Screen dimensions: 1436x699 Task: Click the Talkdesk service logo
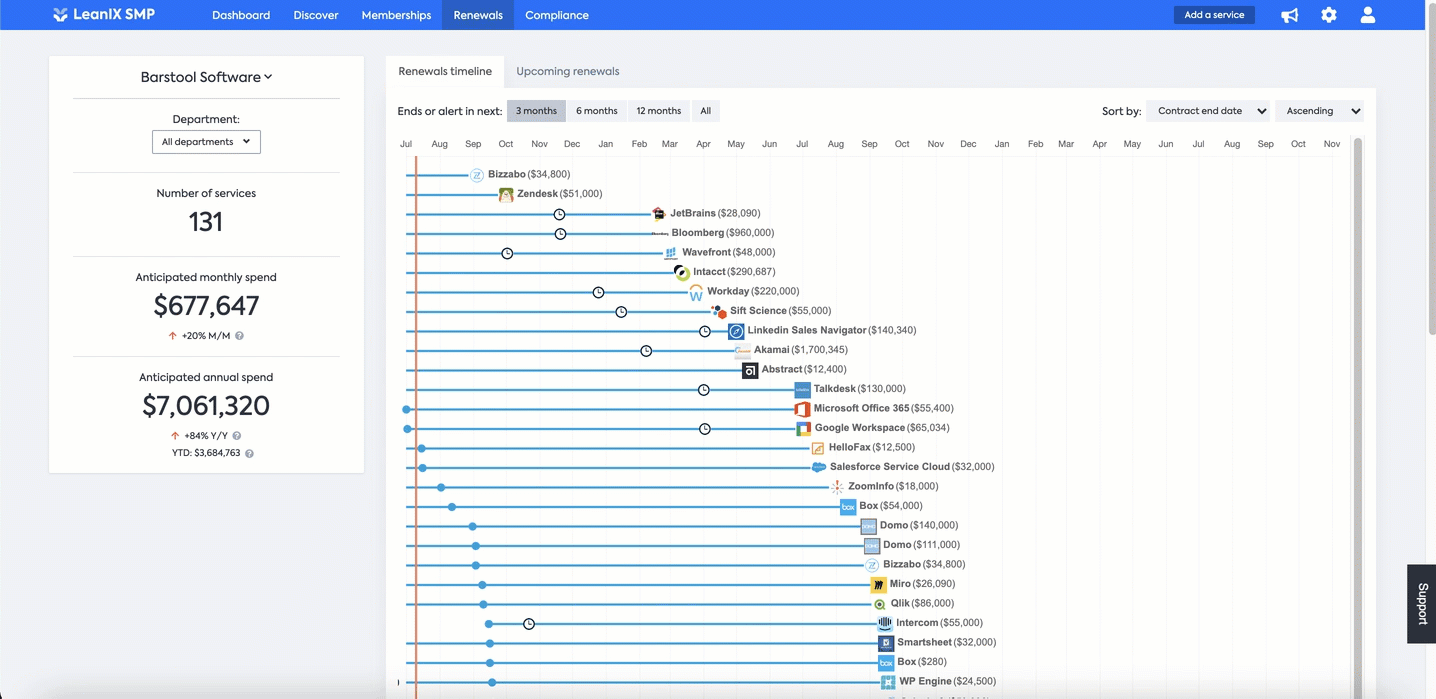coord(802,389)
